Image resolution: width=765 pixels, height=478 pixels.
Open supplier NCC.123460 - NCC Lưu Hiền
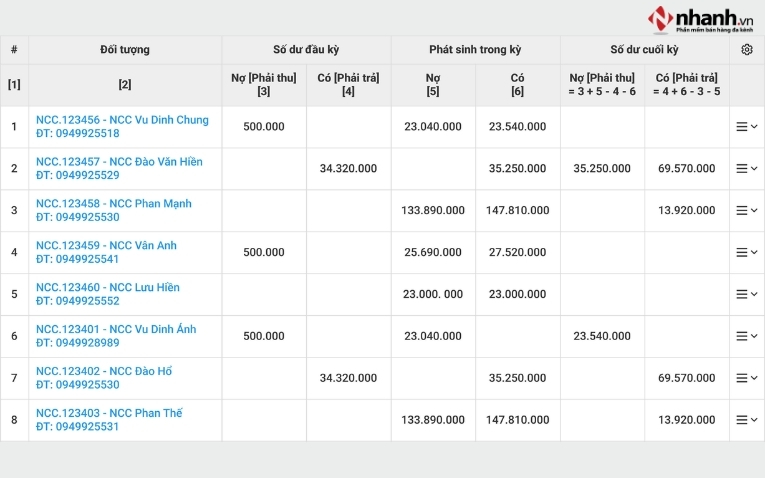[108, 288]
